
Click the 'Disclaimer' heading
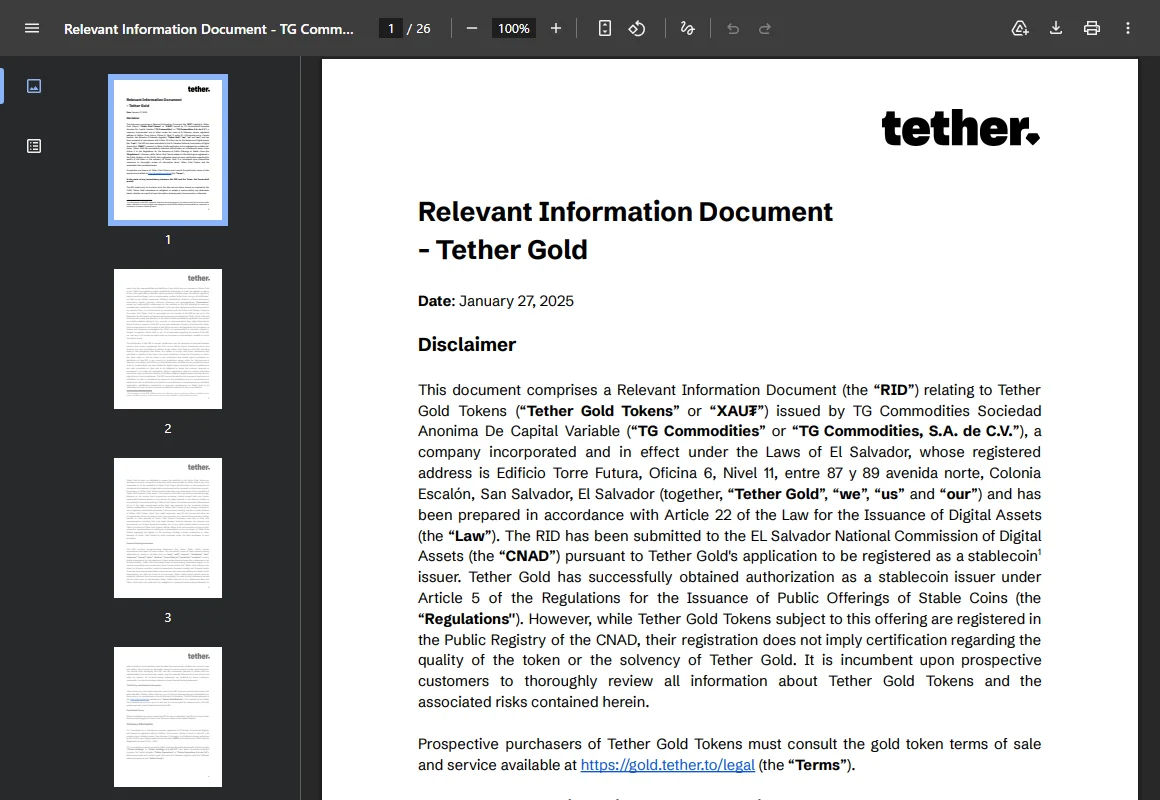point(467,344)
